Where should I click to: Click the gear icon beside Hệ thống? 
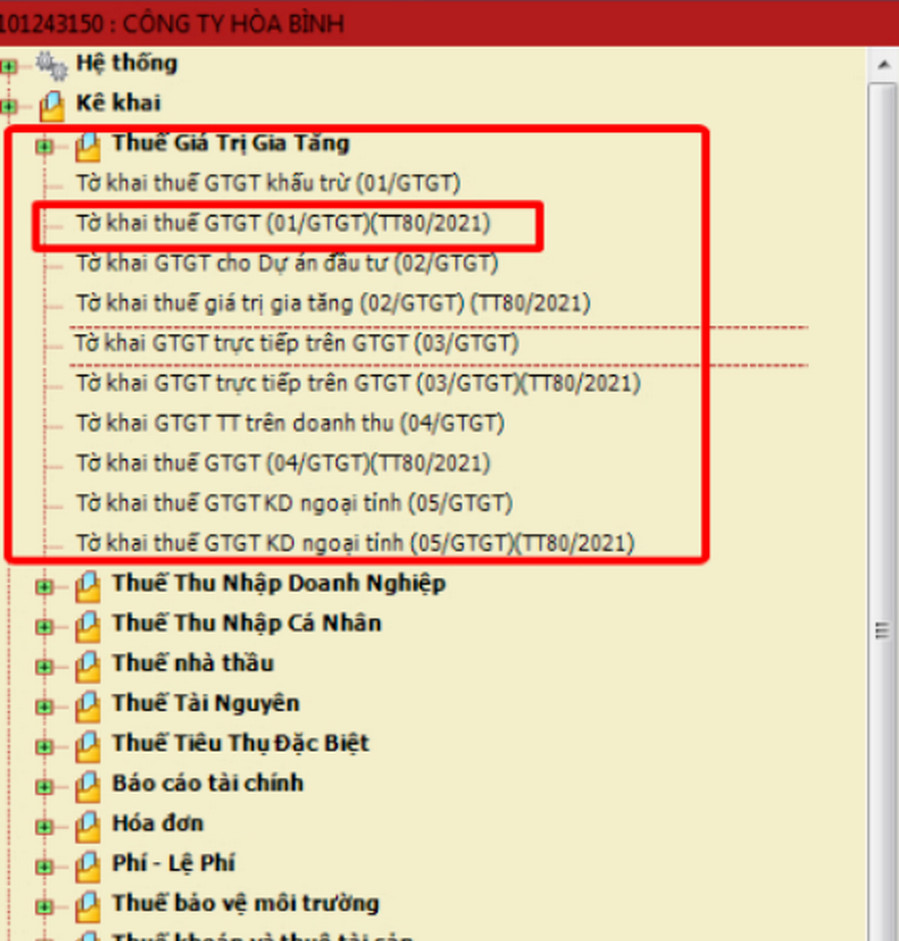pos(51,65)
